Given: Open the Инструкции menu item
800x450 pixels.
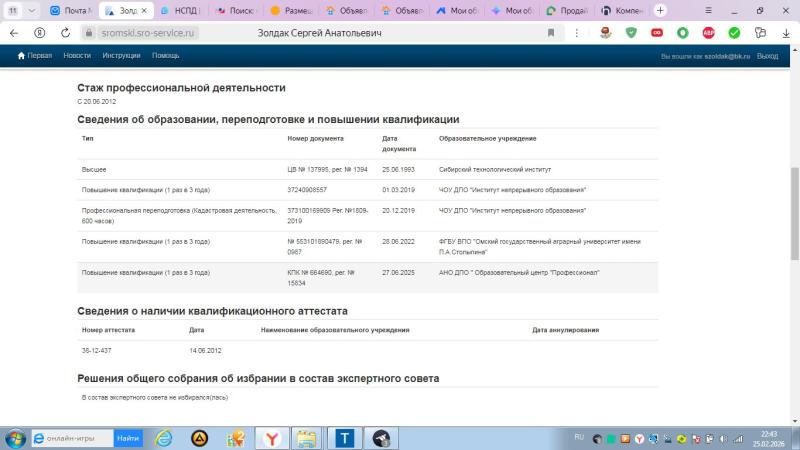Looking at the screenshot, I should 121,56.
